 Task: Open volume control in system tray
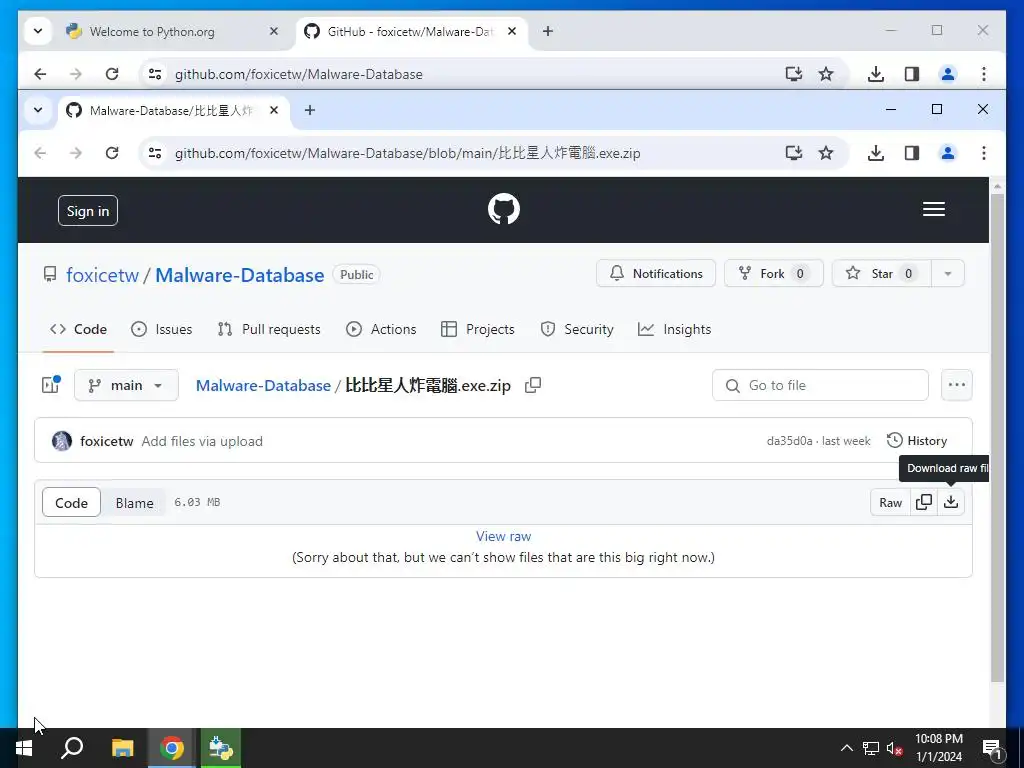coord(894,748)
